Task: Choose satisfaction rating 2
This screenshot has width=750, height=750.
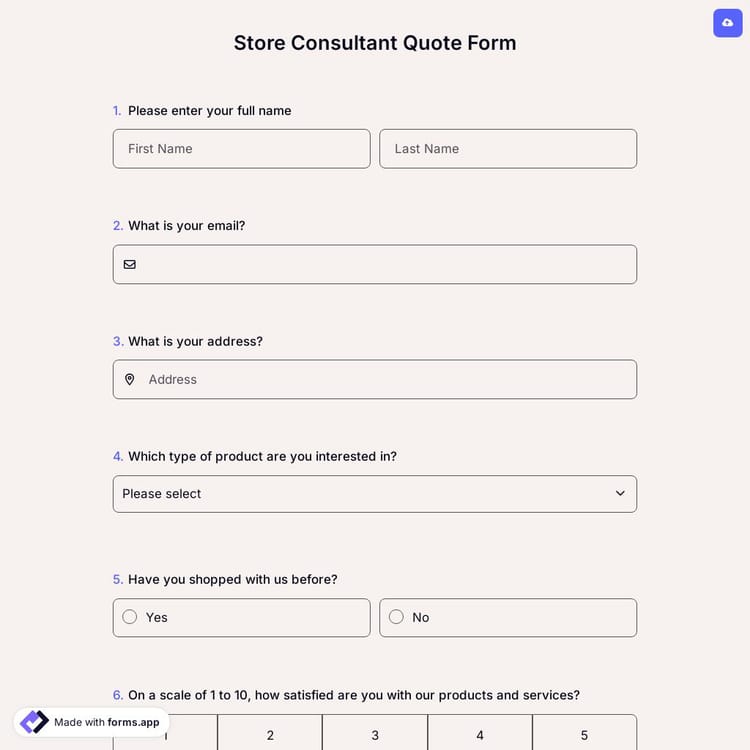Action: coord(270,735)
